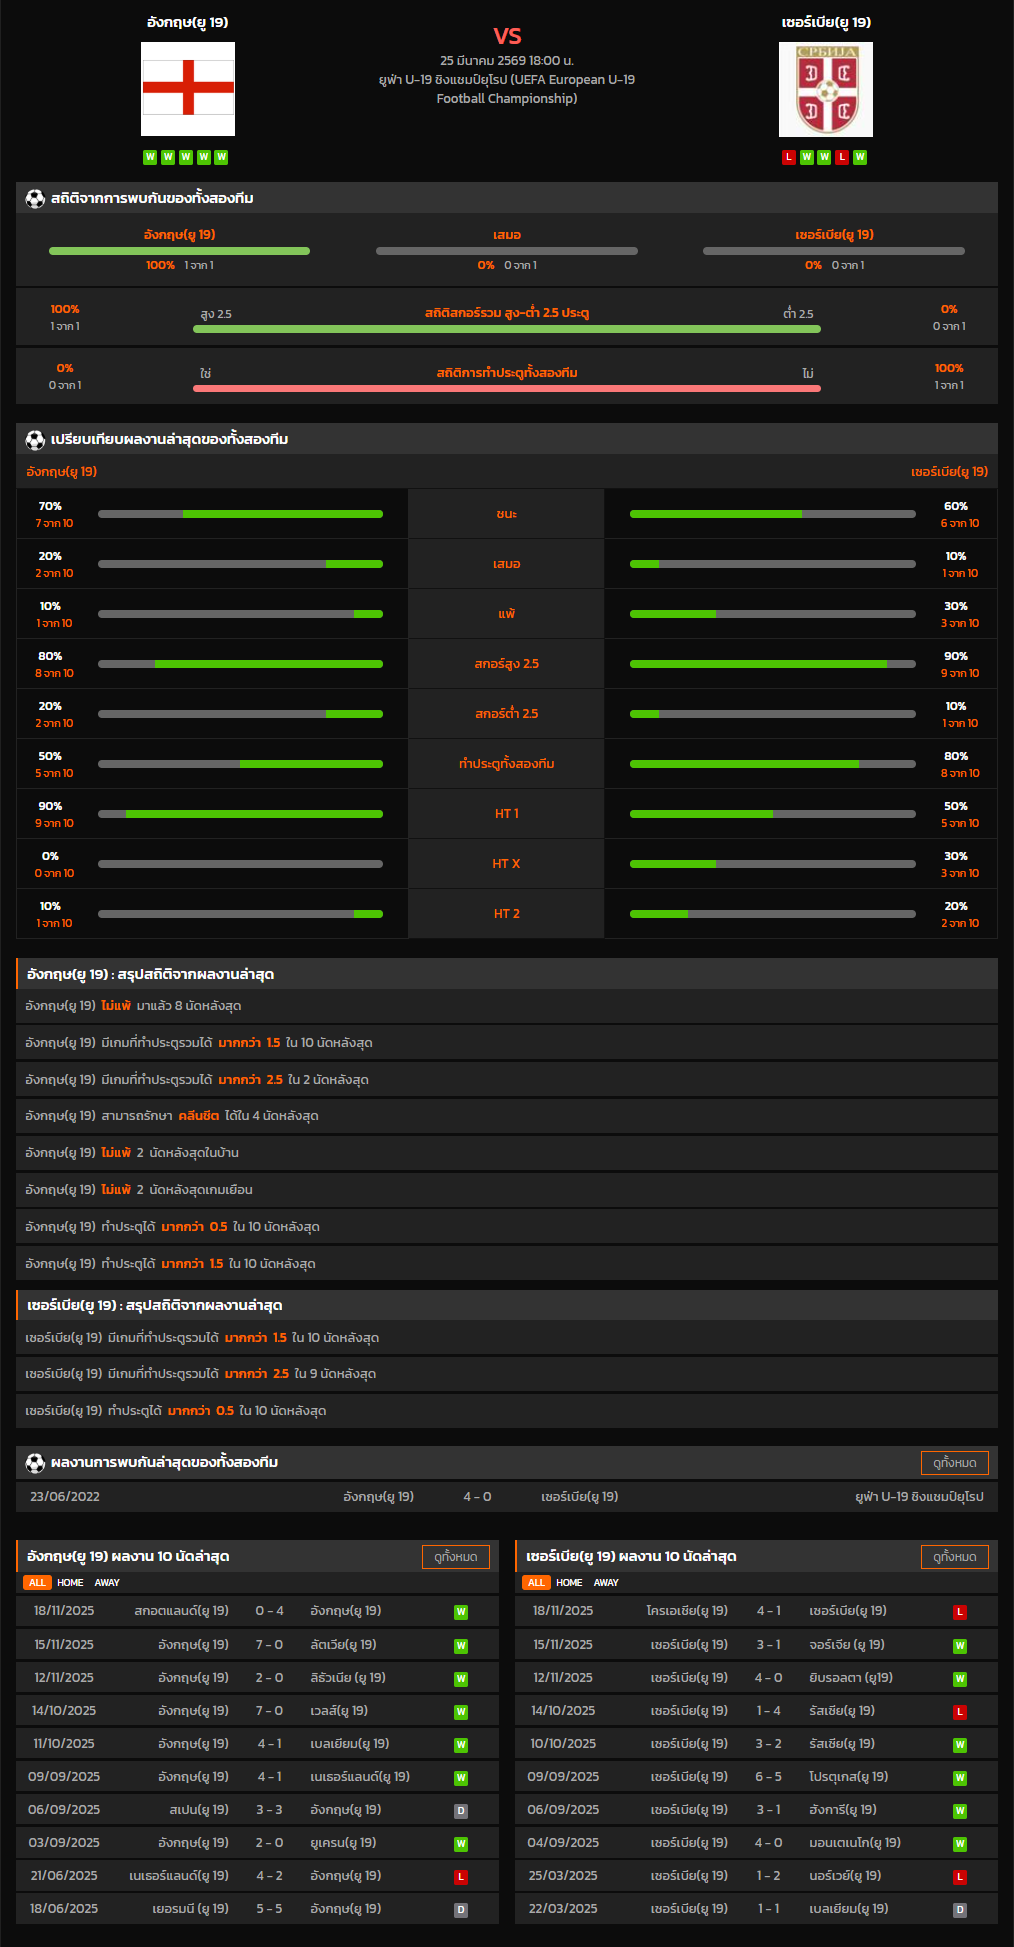Click the soccer ball icon beside head-to-head statistics header
The width and height of the screenshot is (1014, 1947).
[x=35, y=198]
